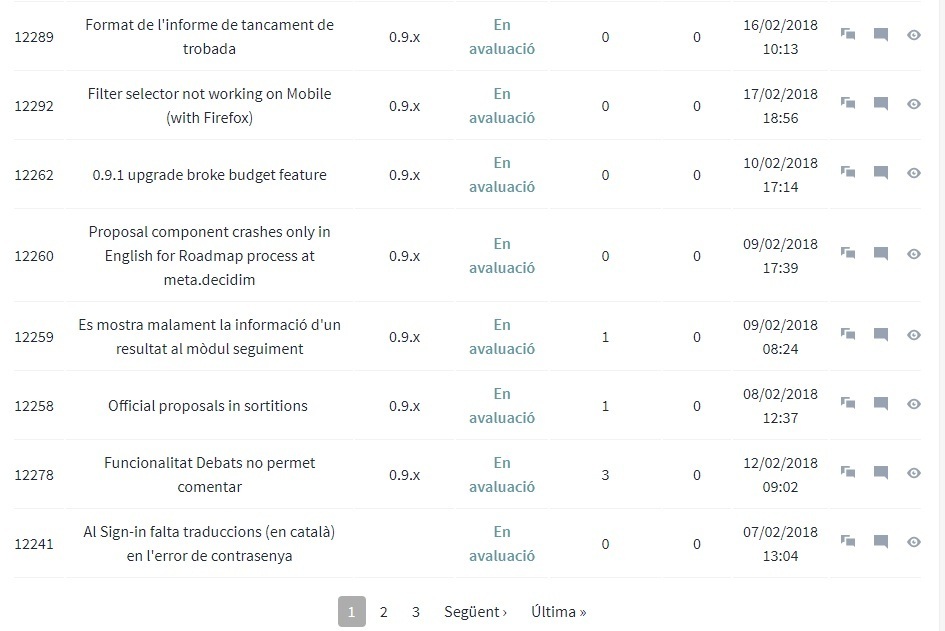
Task: Click the single comment bubble icon for proposal 12292
Action: 881,104
